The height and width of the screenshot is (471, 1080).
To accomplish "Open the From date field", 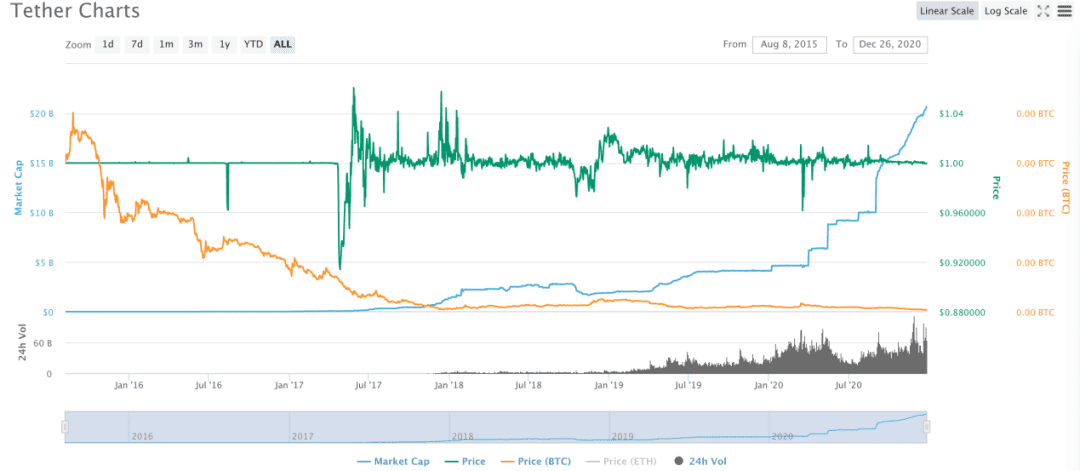I will pyautogui.click(x=789, y=44).
